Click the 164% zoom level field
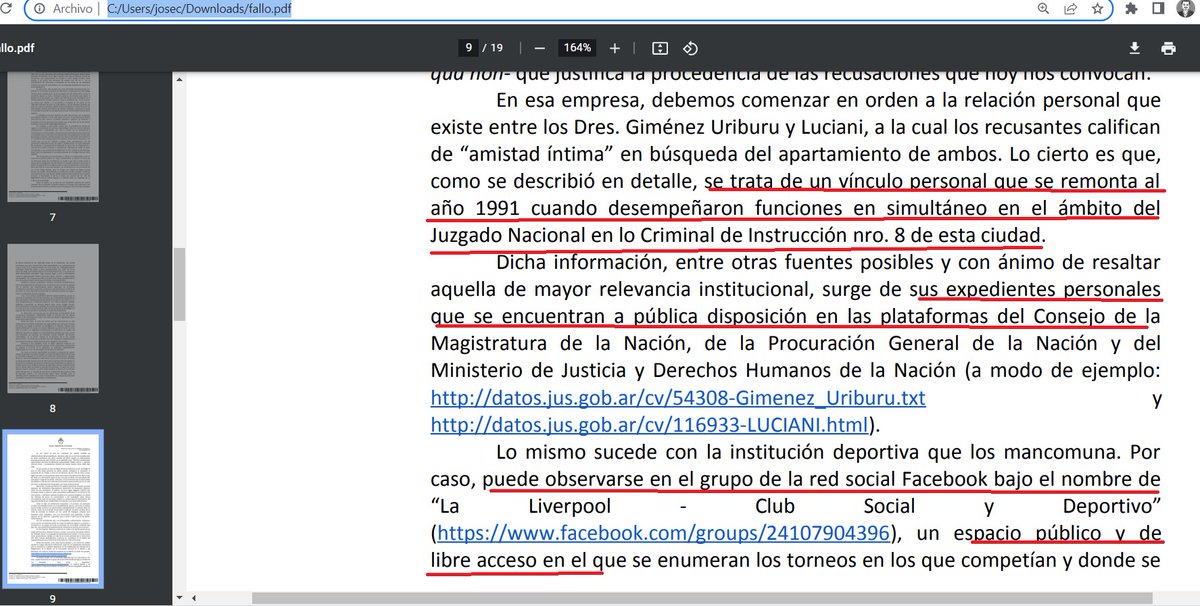1200x606 pixels. (577, 48)
